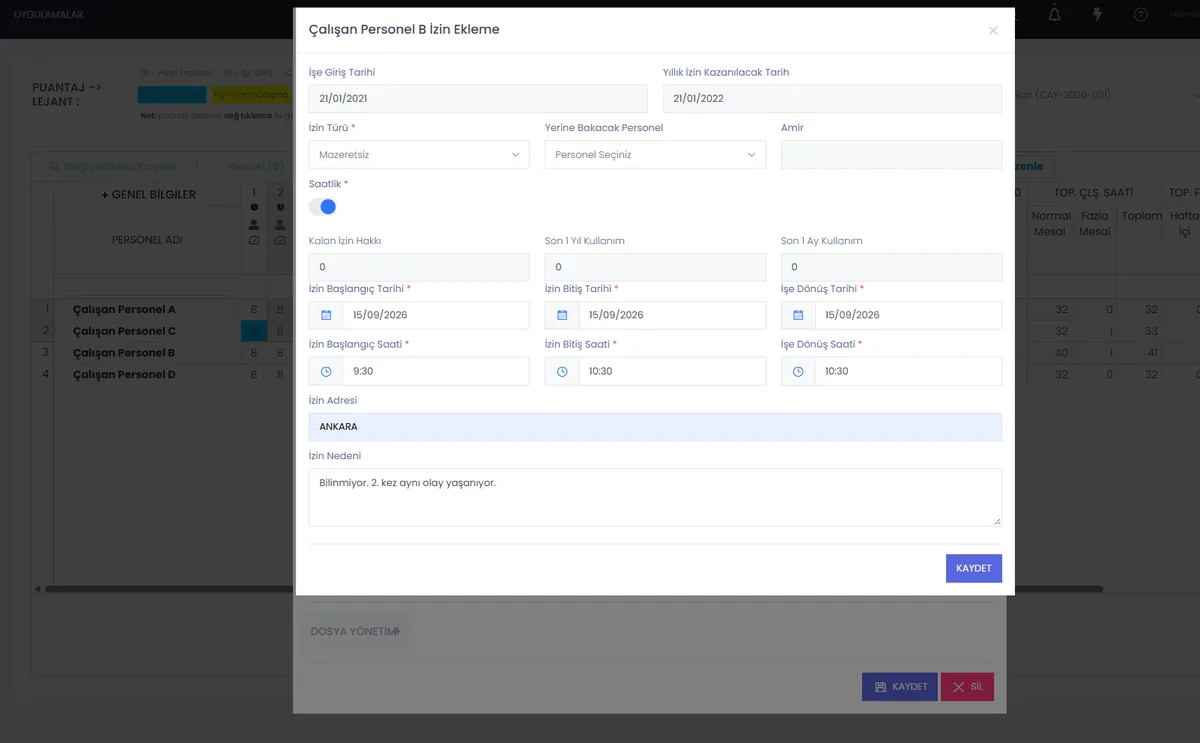Click the horizontal scrollbar under the timesheet grid
The height and width of the screenshot is (743, 1200).
tap(573, 589)
